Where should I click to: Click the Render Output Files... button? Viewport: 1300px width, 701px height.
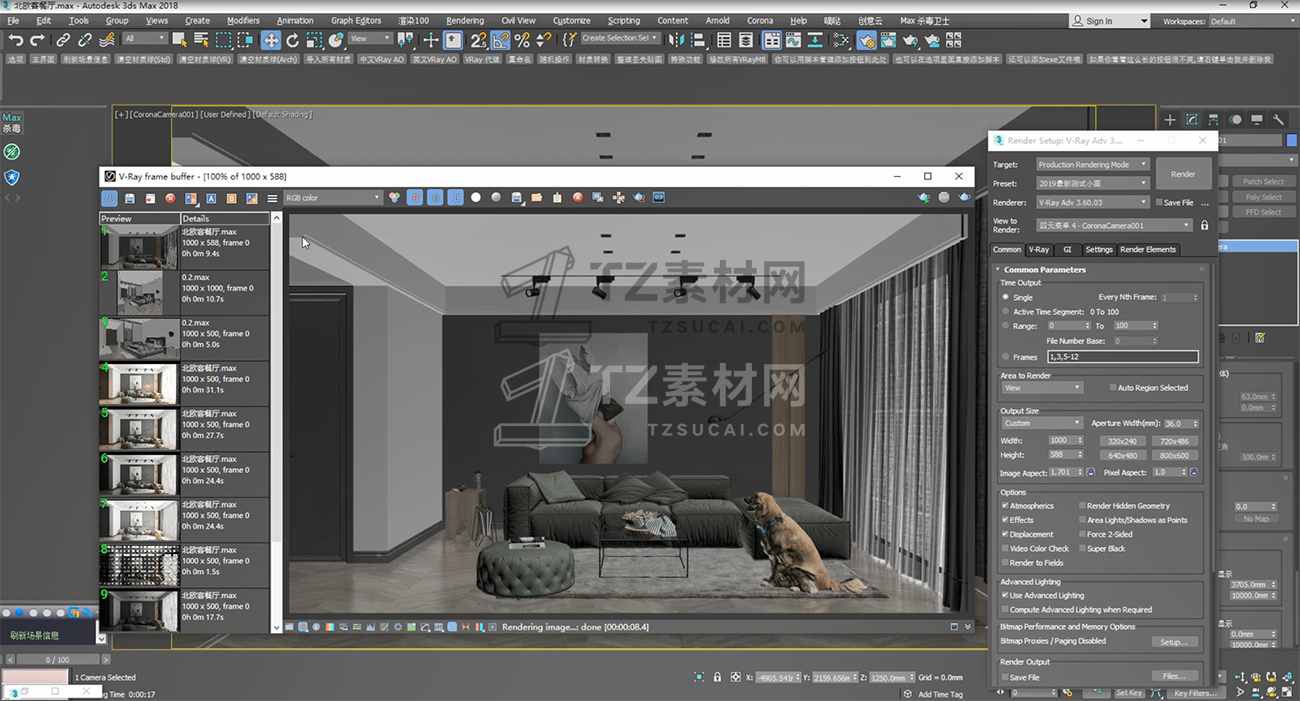tap(1174, 676)
